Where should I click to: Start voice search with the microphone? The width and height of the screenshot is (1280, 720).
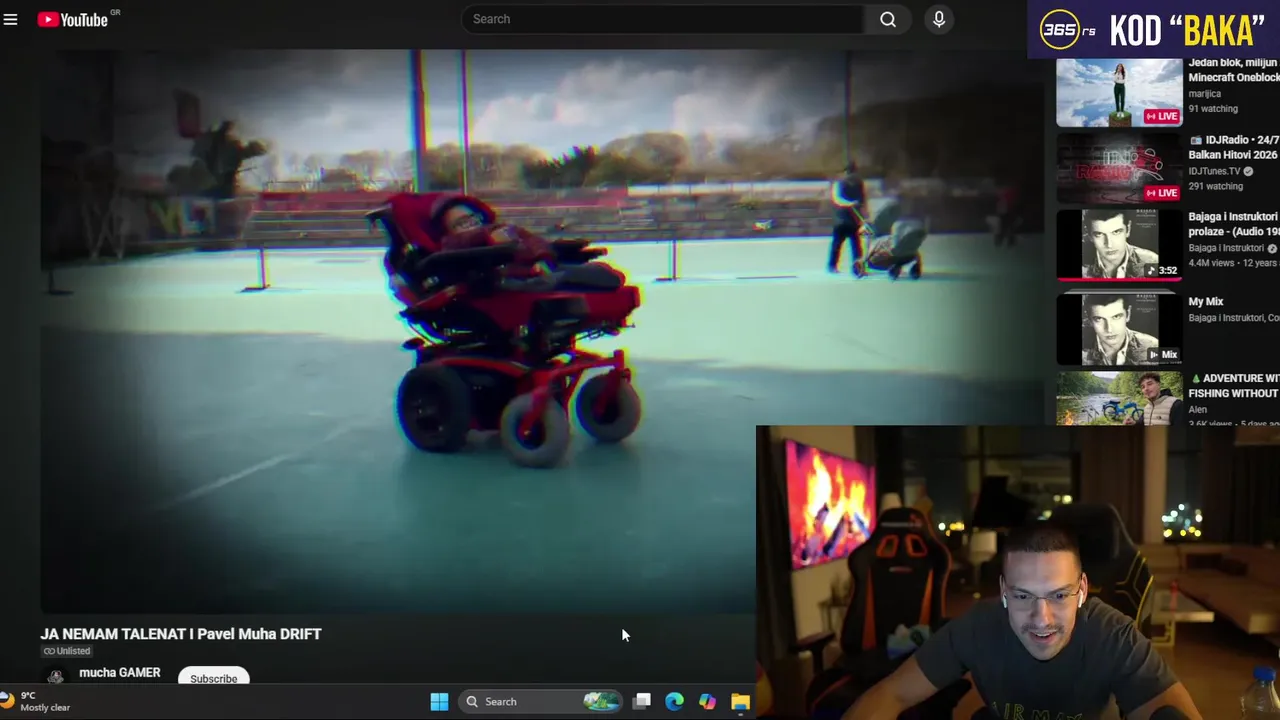pos(939,19)
